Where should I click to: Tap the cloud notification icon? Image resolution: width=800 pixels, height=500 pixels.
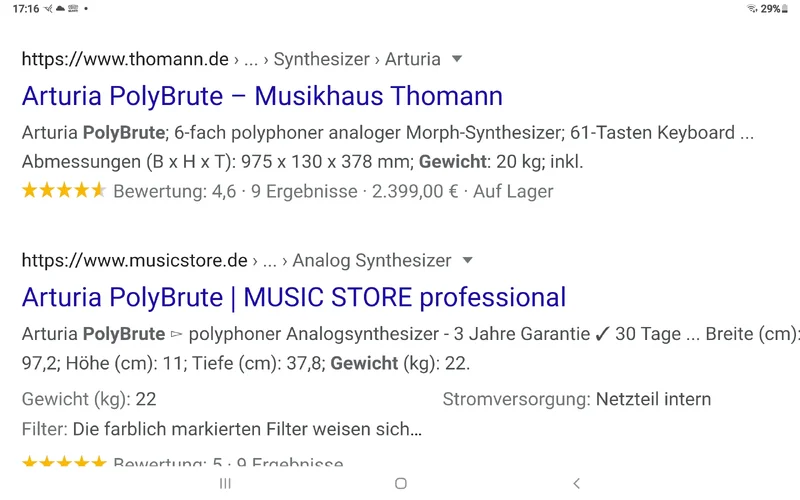pos(60,9)
